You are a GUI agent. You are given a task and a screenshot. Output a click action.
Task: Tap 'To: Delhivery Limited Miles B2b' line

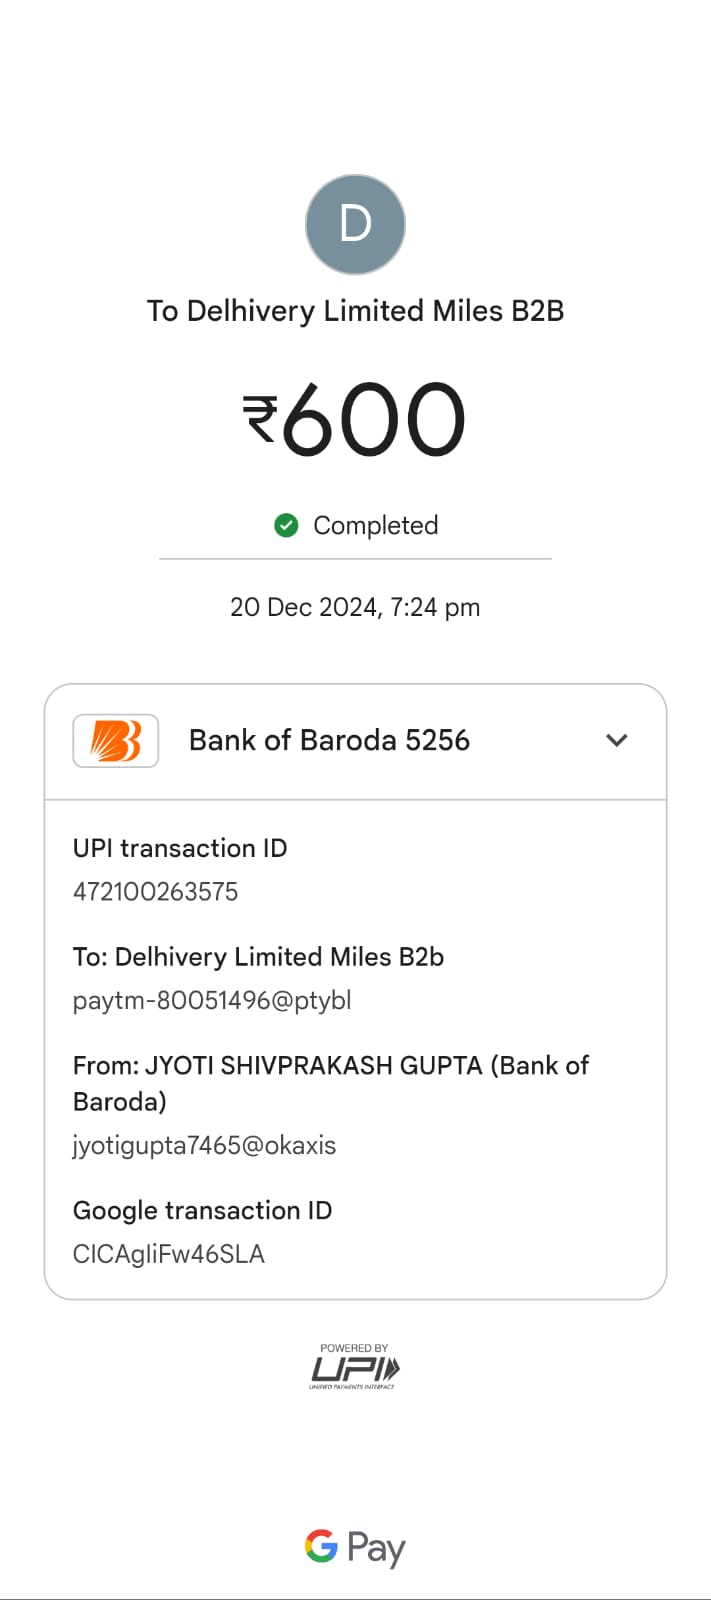tap(258, 957)
